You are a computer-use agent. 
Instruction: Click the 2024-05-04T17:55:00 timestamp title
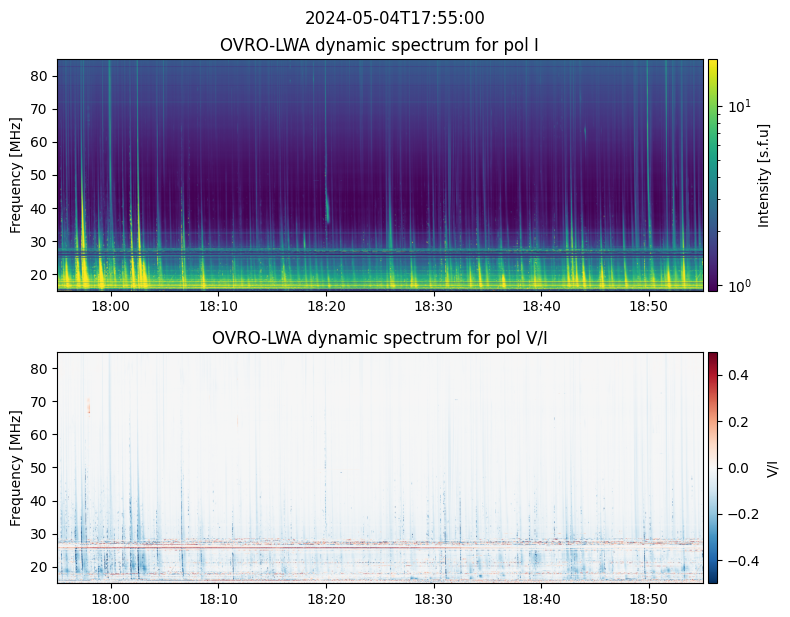[394, 18]
